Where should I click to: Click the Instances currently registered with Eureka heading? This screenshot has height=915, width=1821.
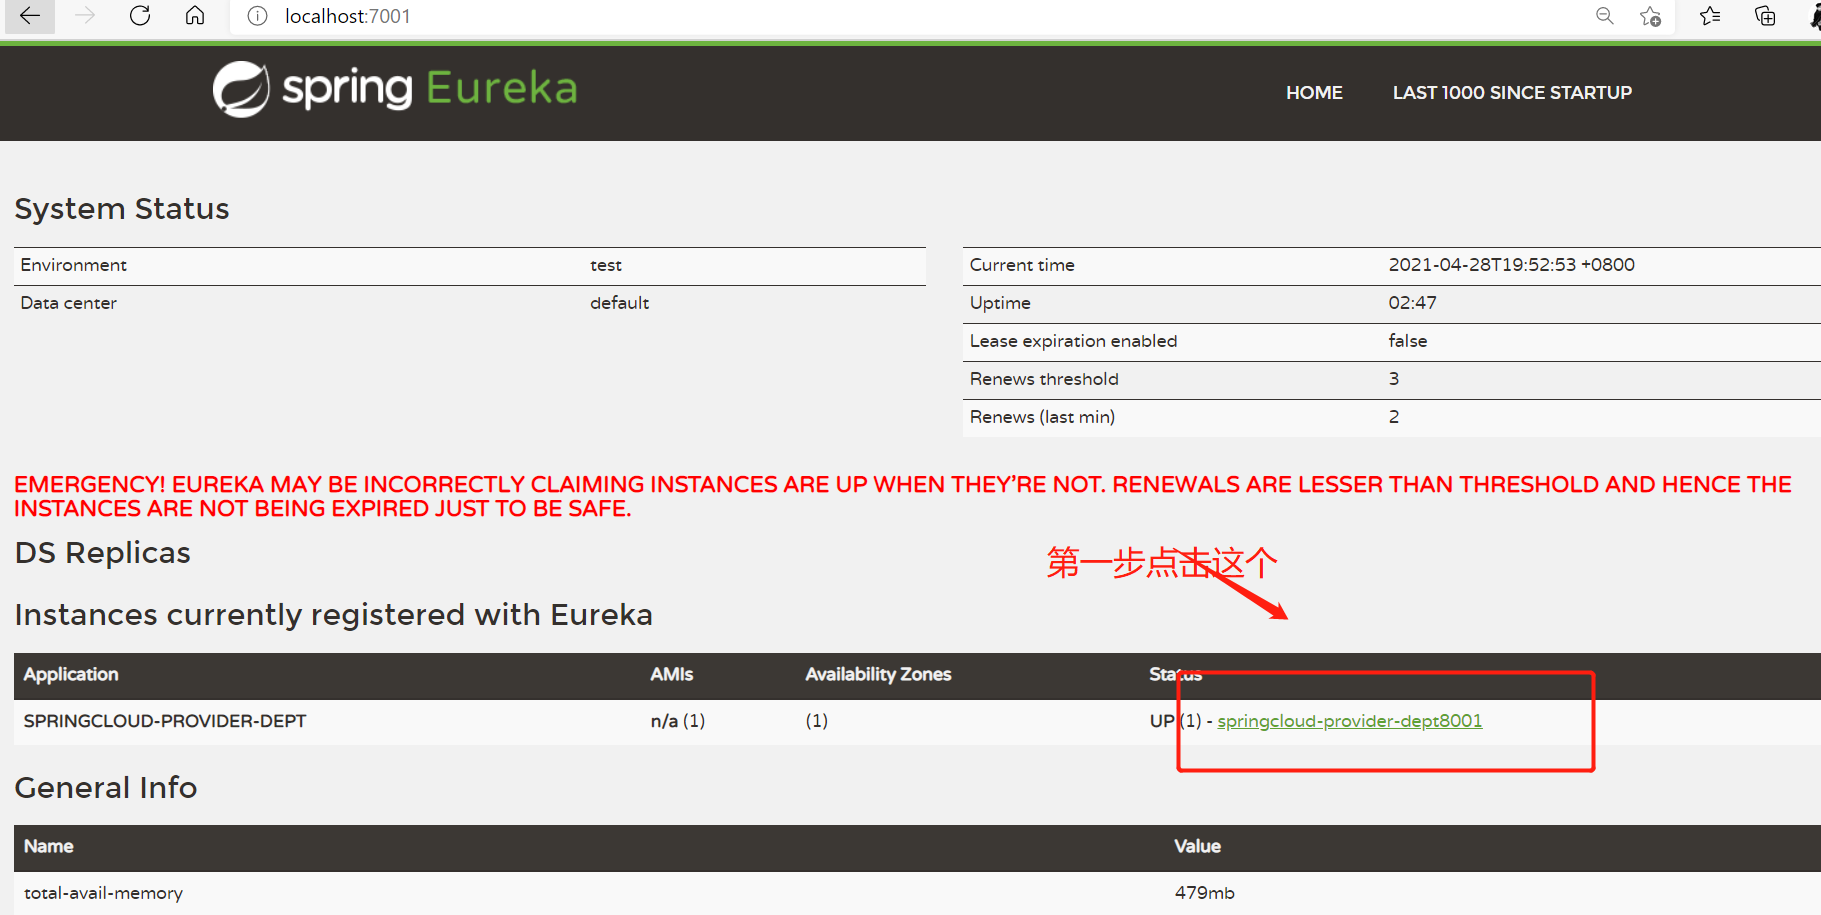[334, 615]
